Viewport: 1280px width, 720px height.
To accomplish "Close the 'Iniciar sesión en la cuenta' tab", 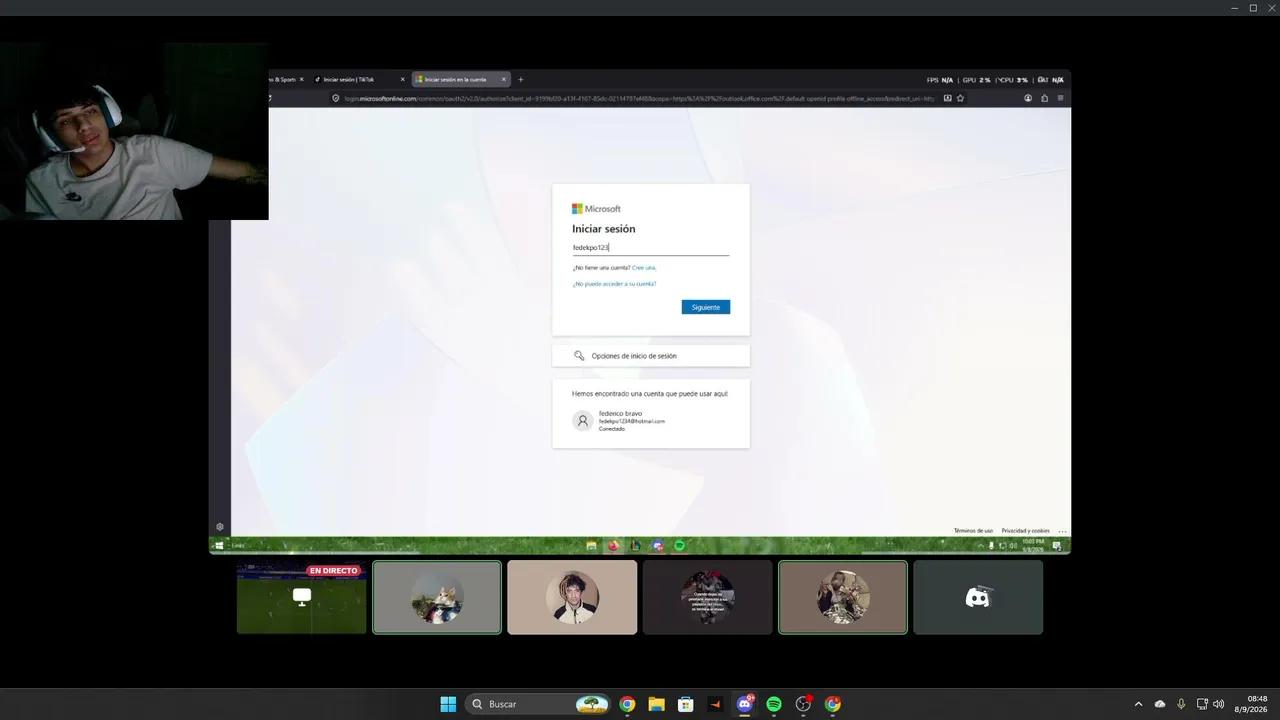I will pos(503,79).
